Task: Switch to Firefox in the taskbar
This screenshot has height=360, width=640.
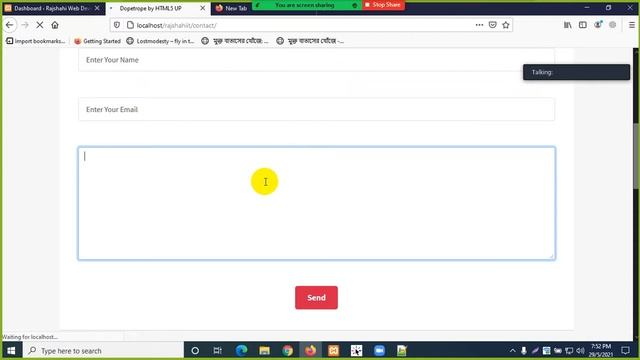Action: (x=310, y=351)
